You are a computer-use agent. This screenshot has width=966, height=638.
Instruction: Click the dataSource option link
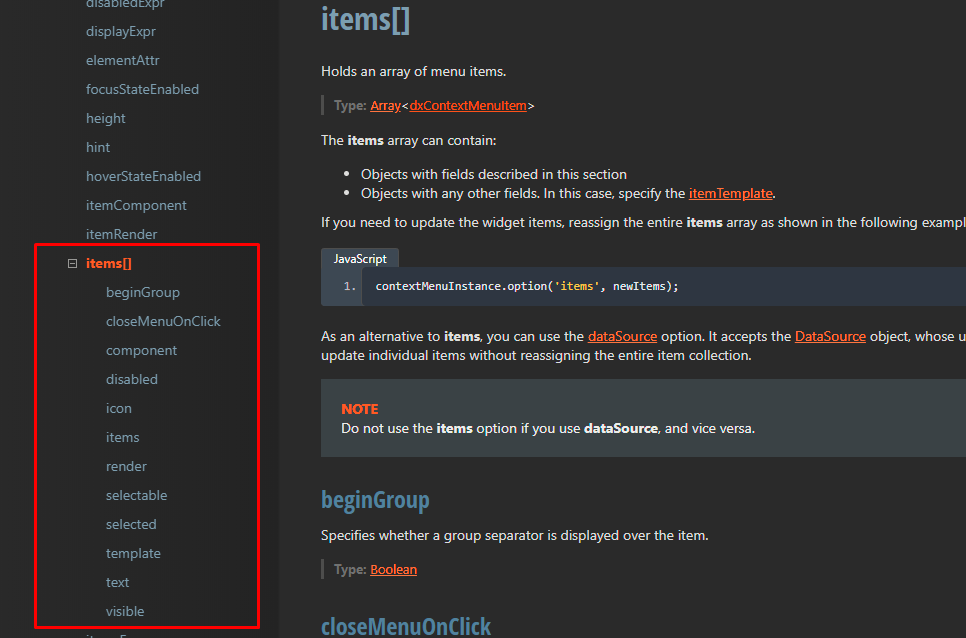622,336
